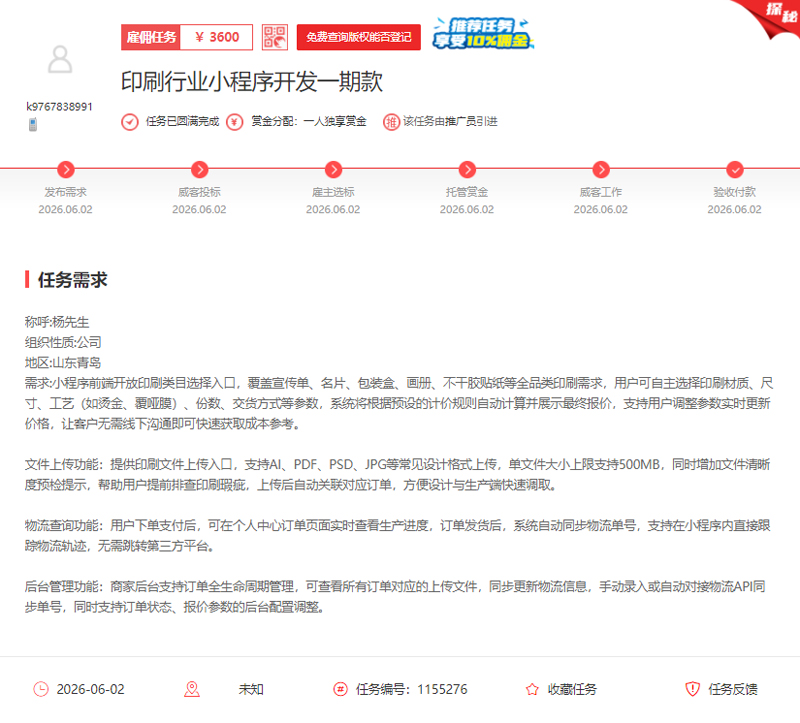
Task: Open the 收藏任务 link
Action: 572,689
